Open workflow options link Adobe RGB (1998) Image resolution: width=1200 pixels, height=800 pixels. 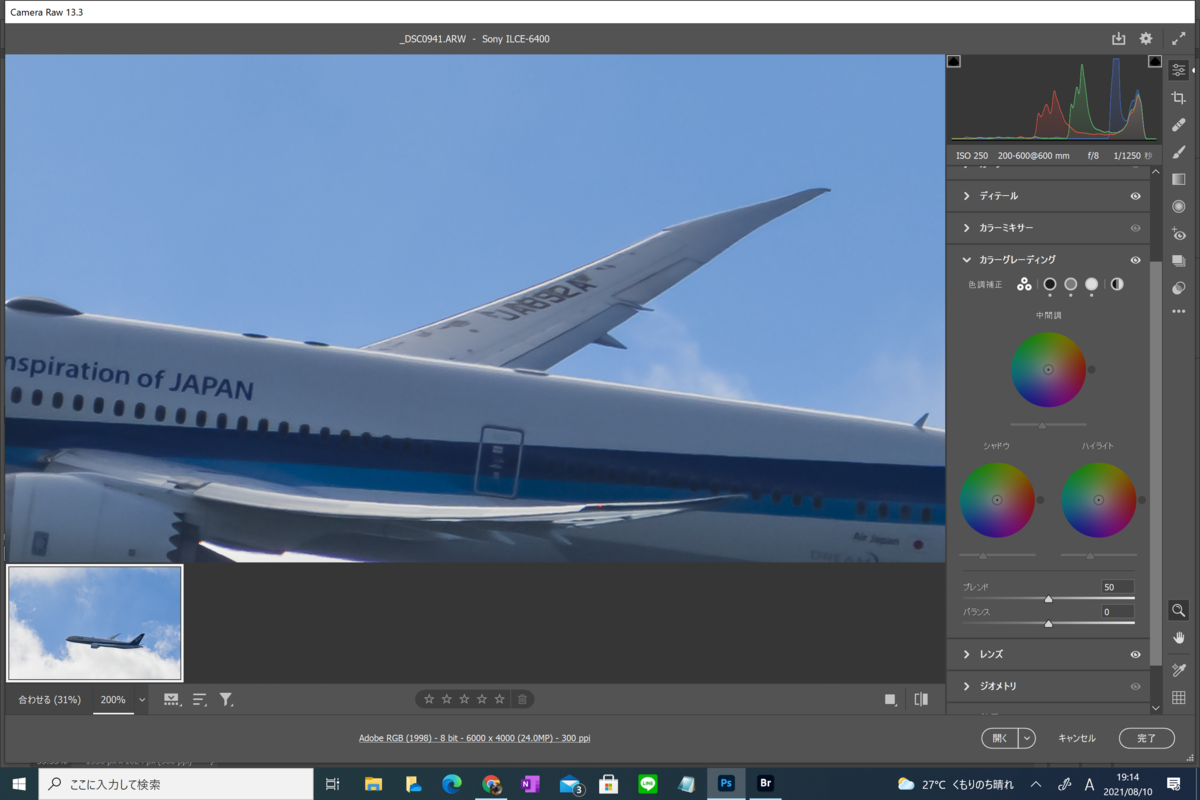[475, 738]
